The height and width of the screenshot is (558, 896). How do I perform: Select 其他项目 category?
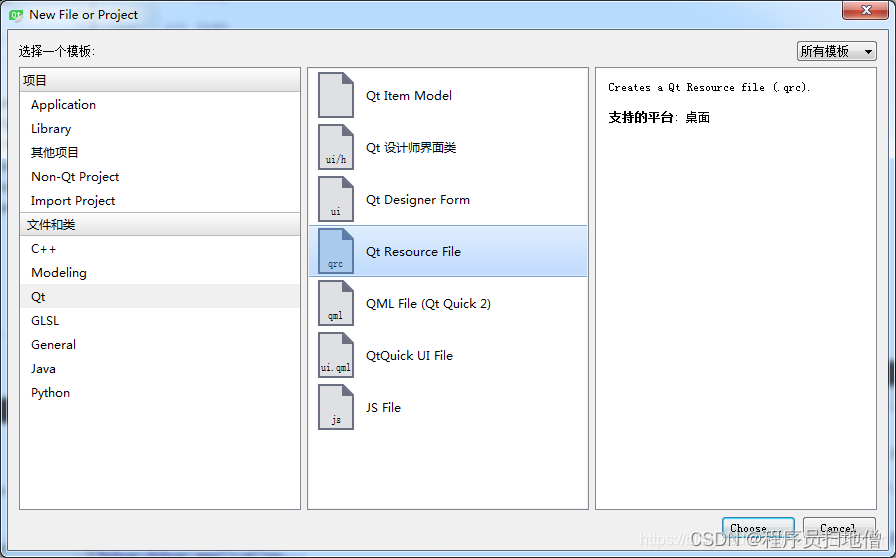pyautogui.click(x=159, y=153)
